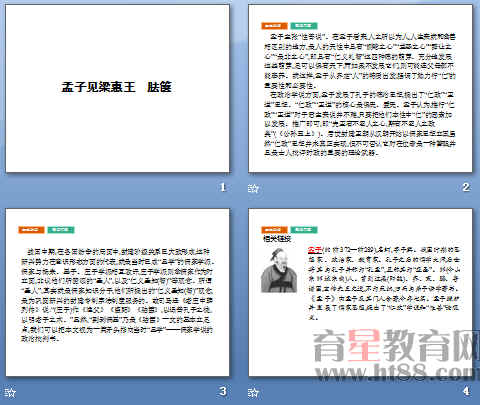
Task: Click the orange tag on slide 2
Action: [x=274, y=26]
